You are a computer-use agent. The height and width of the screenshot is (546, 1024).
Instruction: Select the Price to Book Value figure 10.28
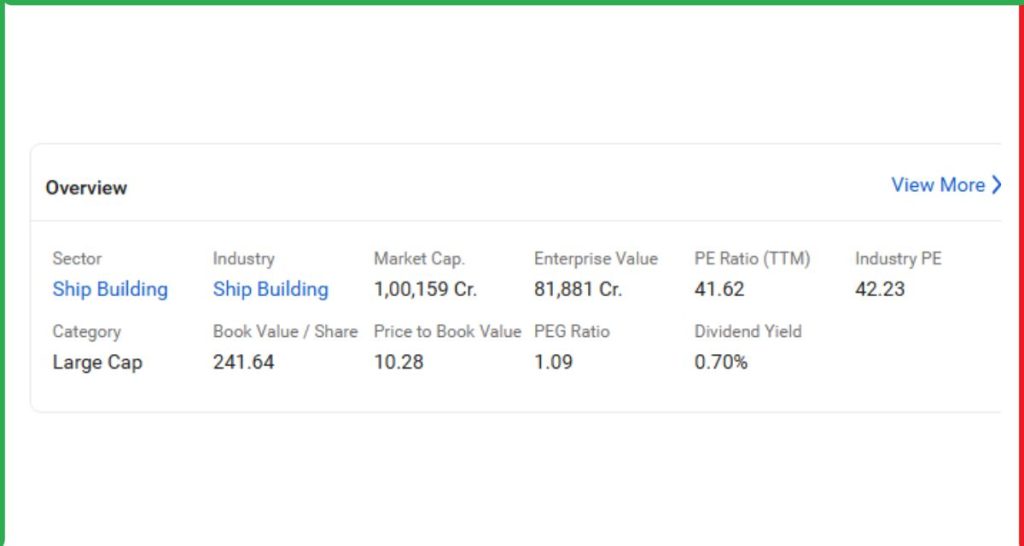coord(398,363)
